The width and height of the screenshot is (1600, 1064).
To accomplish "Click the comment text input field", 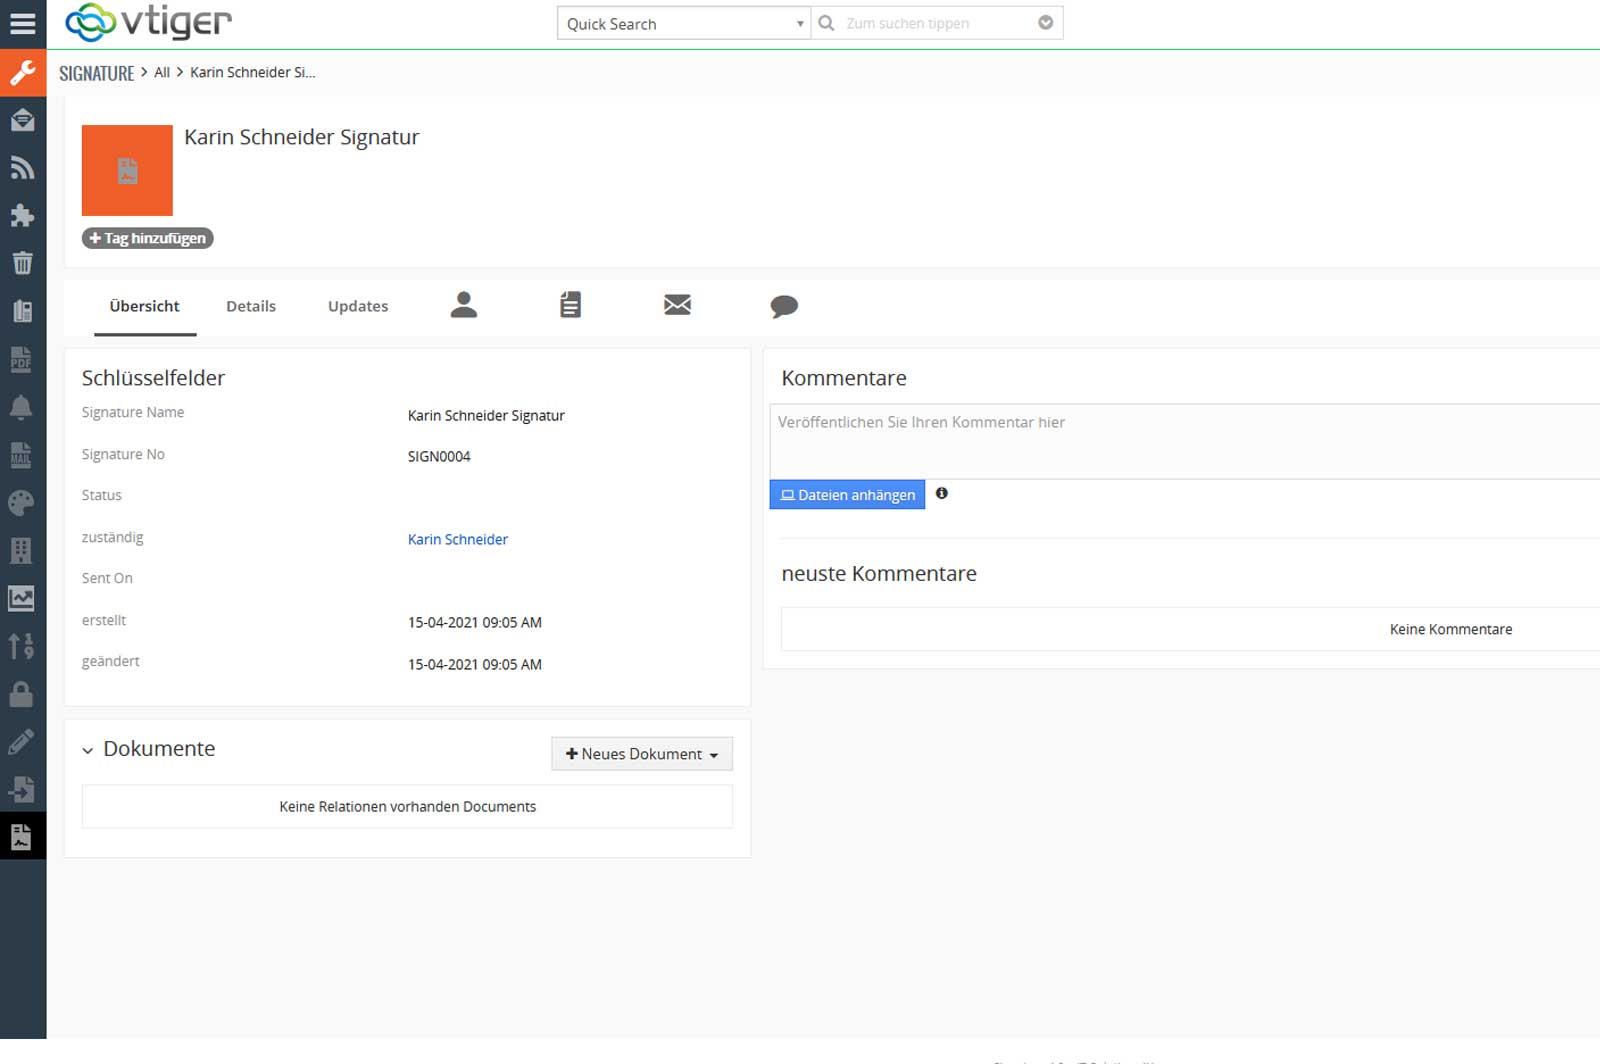I will coord(1180,441).
